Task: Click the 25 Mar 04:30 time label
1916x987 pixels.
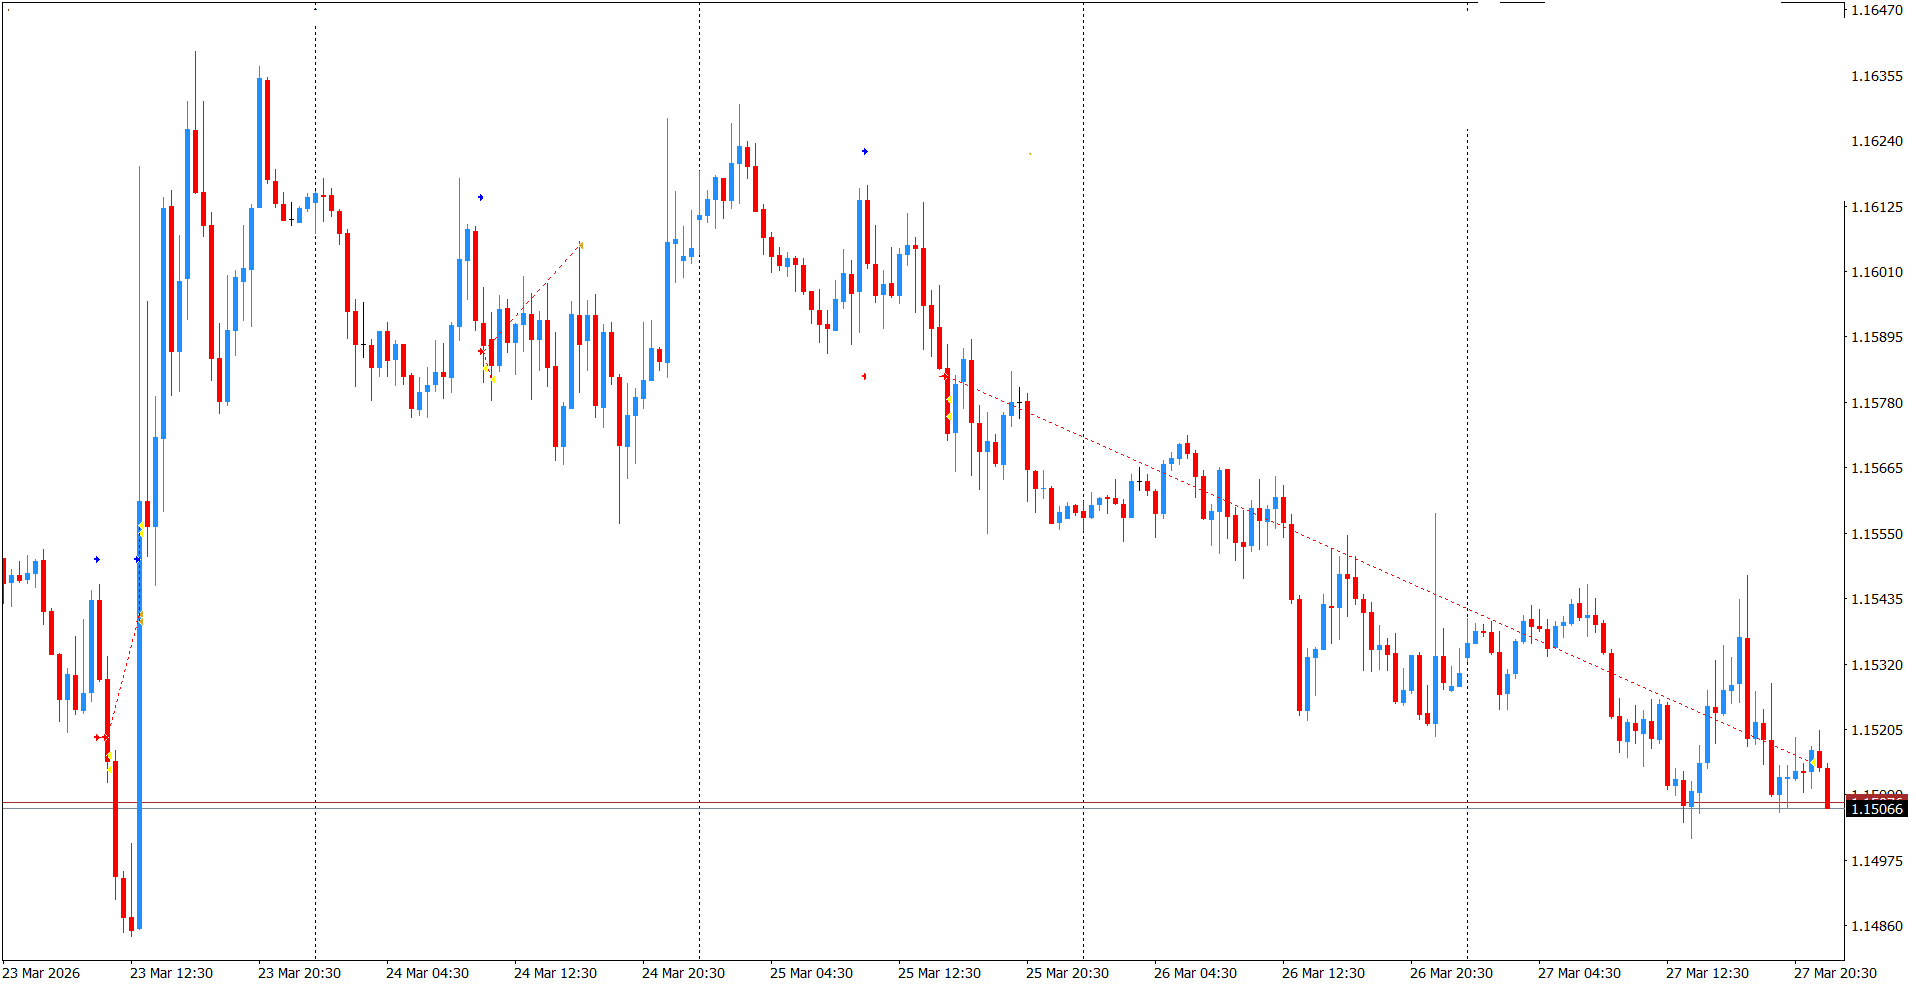Action: click(811, 973)
